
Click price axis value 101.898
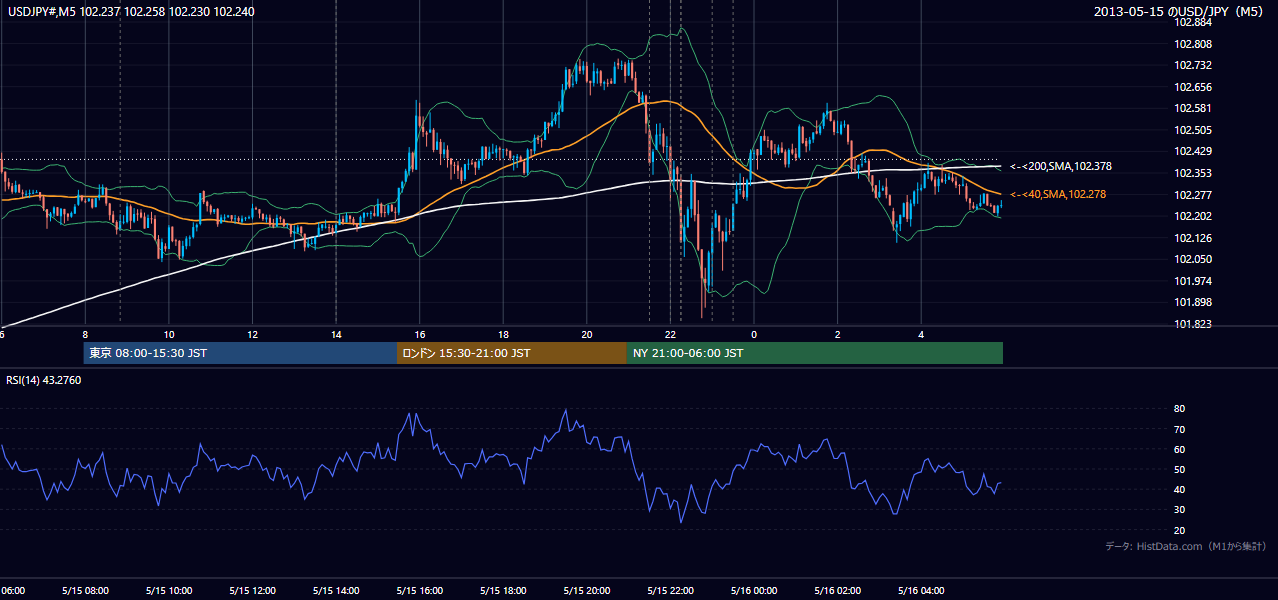(1194, 302)
